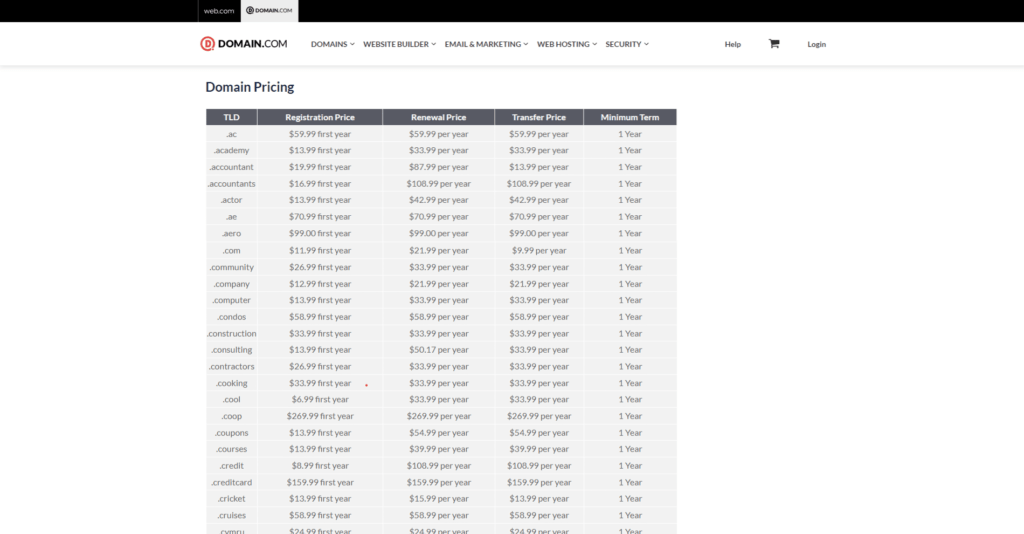
Task: Select the .cricket TLD cell
Action: coord(232,499)
